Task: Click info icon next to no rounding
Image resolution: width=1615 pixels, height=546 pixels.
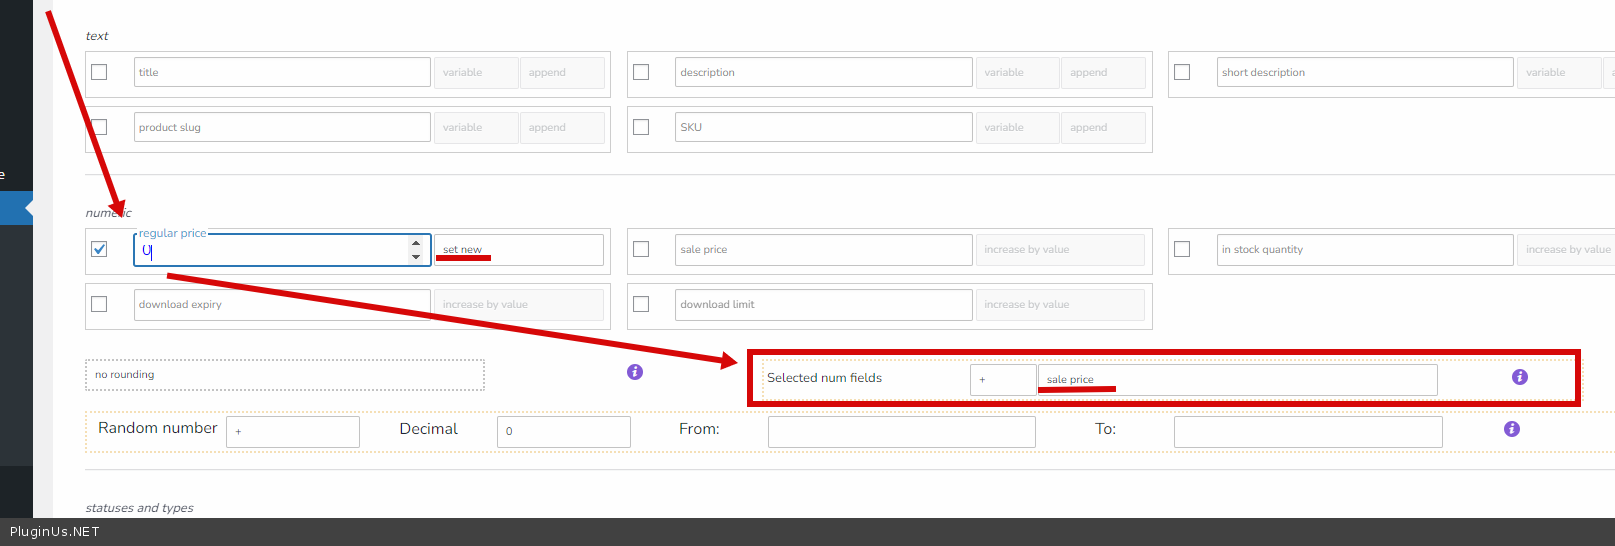Action: point(635,372)
